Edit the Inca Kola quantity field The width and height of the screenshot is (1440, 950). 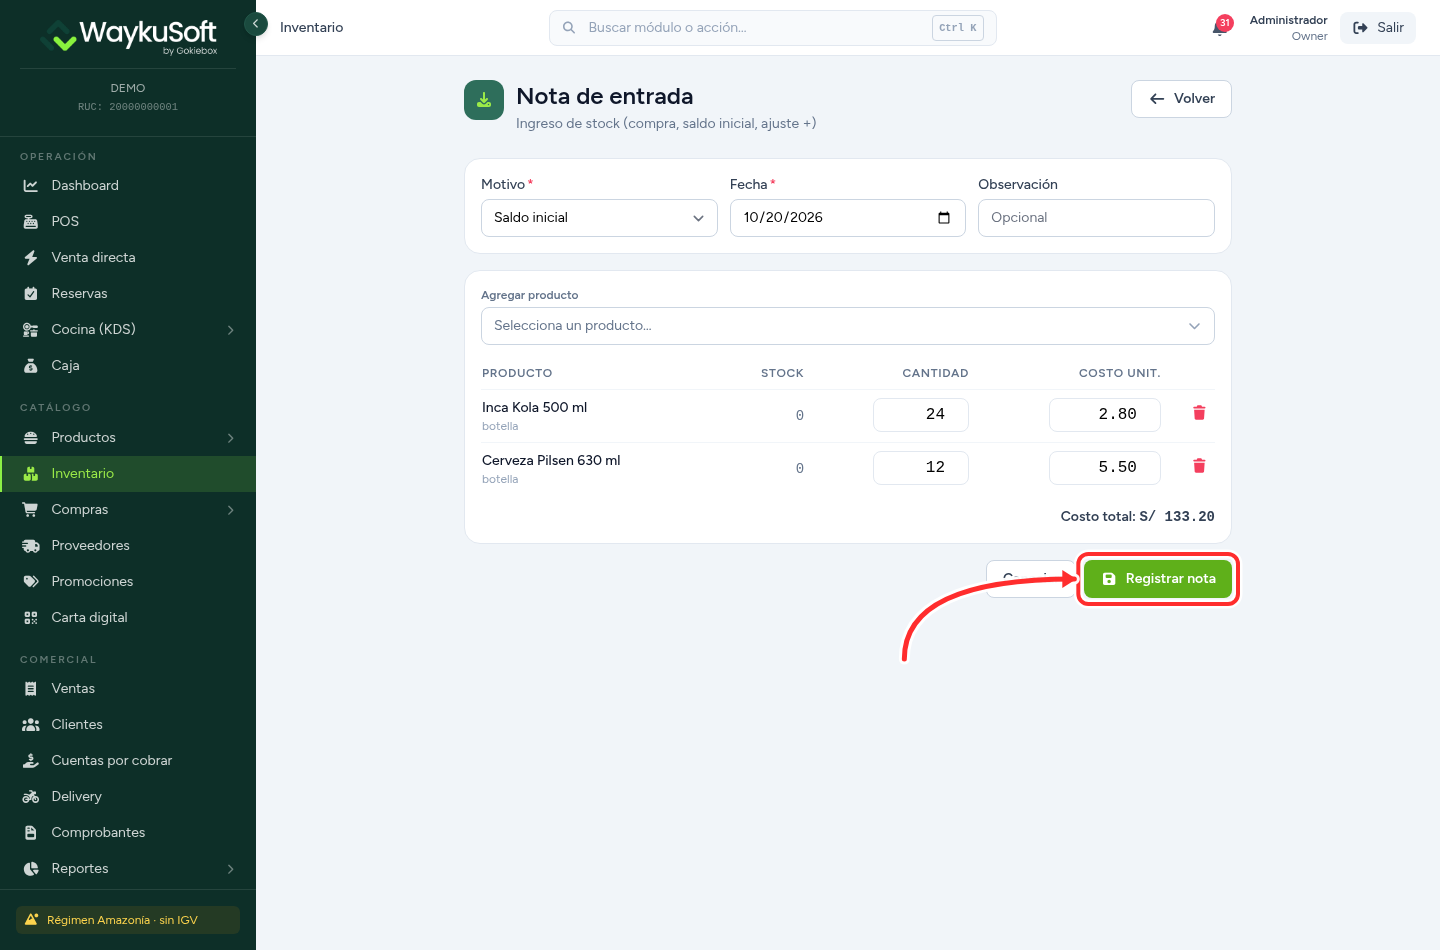point(921,414)
